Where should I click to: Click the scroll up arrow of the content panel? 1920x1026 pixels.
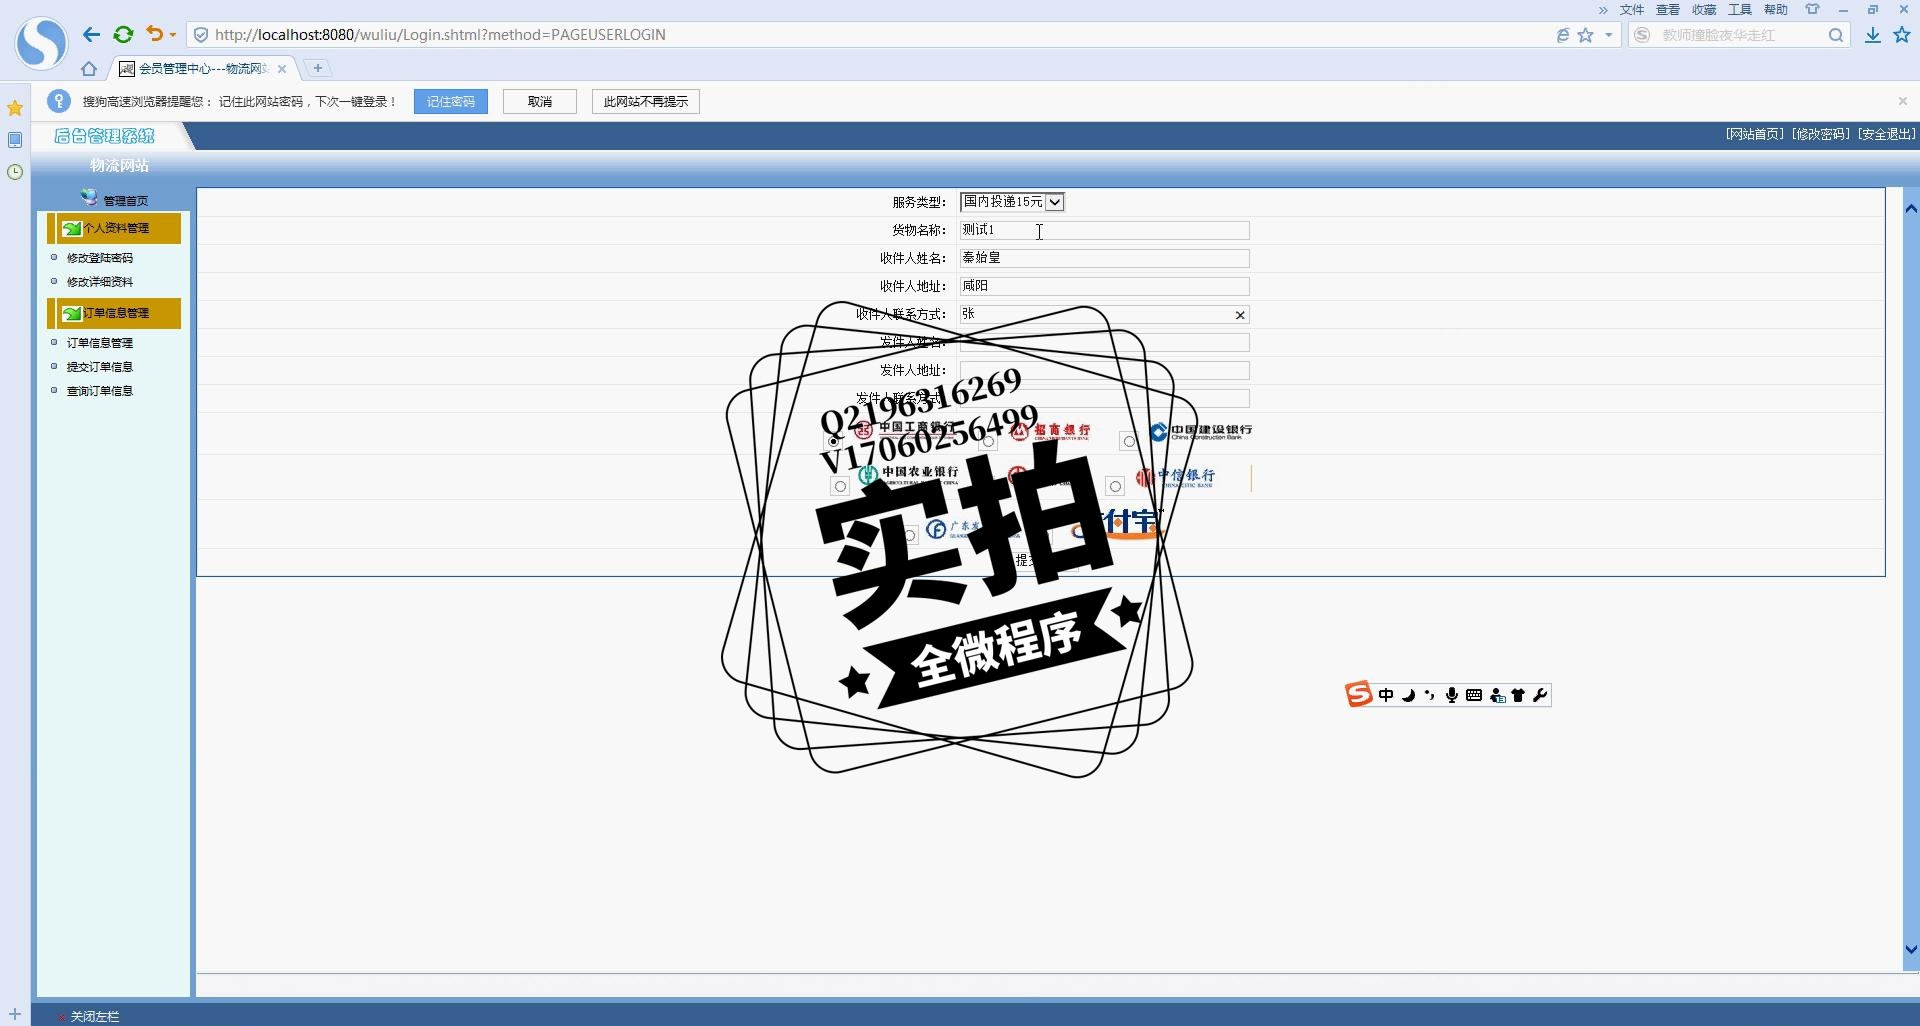1911,209
